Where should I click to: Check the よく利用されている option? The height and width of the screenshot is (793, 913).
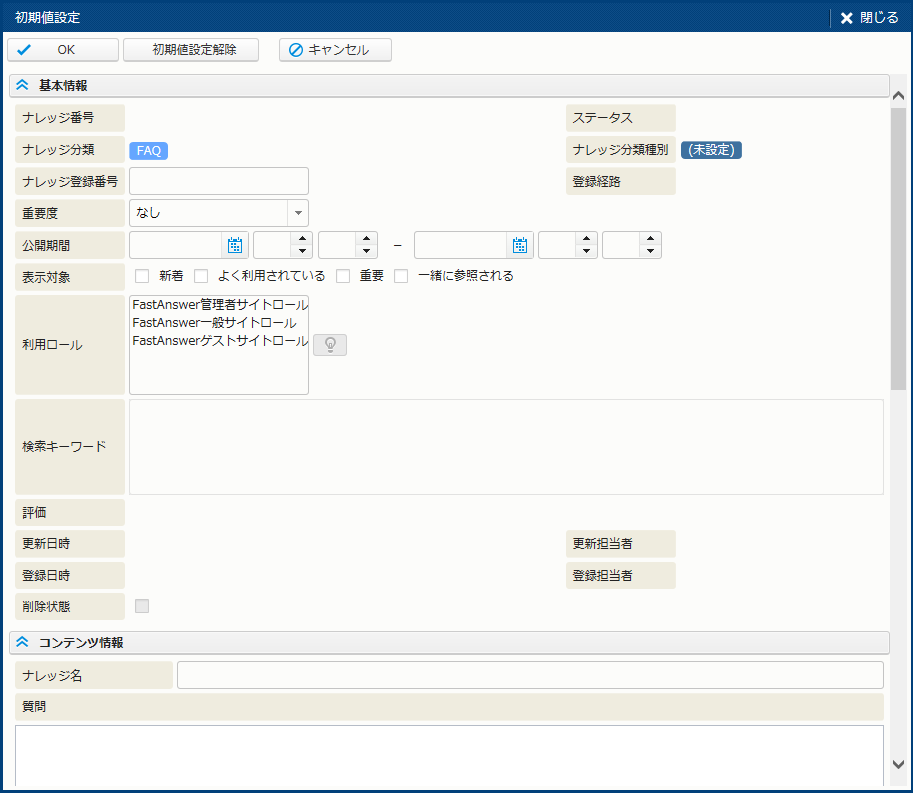(x=201, y=276)
